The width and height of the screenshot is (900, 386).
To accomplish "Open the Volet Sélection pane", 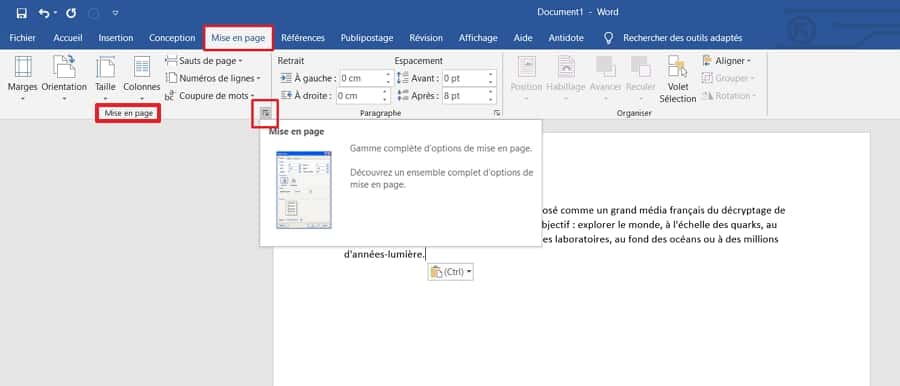I will coord(677,79).
